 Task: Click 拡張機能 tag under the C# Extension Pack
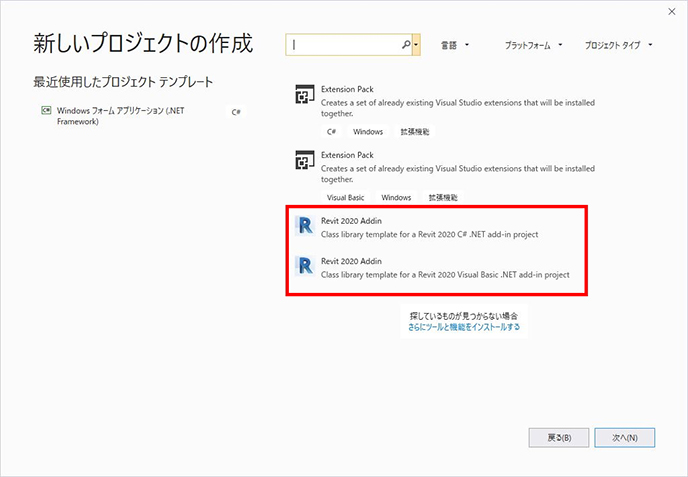[x=415, y=132]
